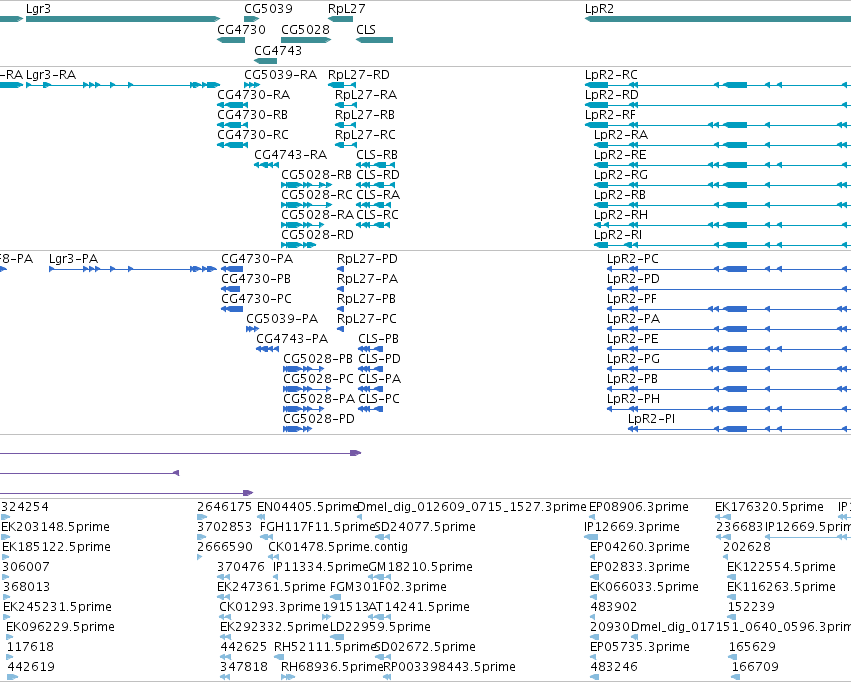Click protein CG4743-PA
The height and width of the screenshot is (682, 851).
click(x=292, y=339)
